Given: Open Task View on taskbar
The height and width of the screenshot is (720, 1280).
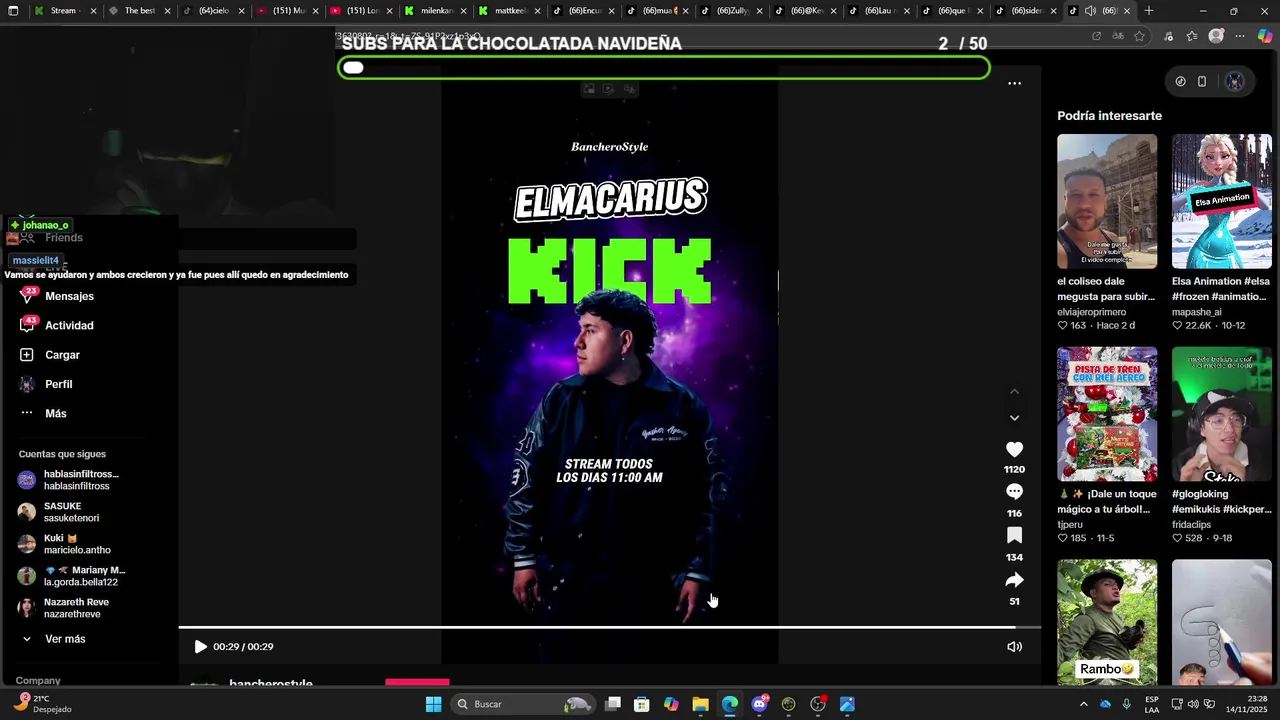Looking at the screenshot, I should tap(613, 704).
